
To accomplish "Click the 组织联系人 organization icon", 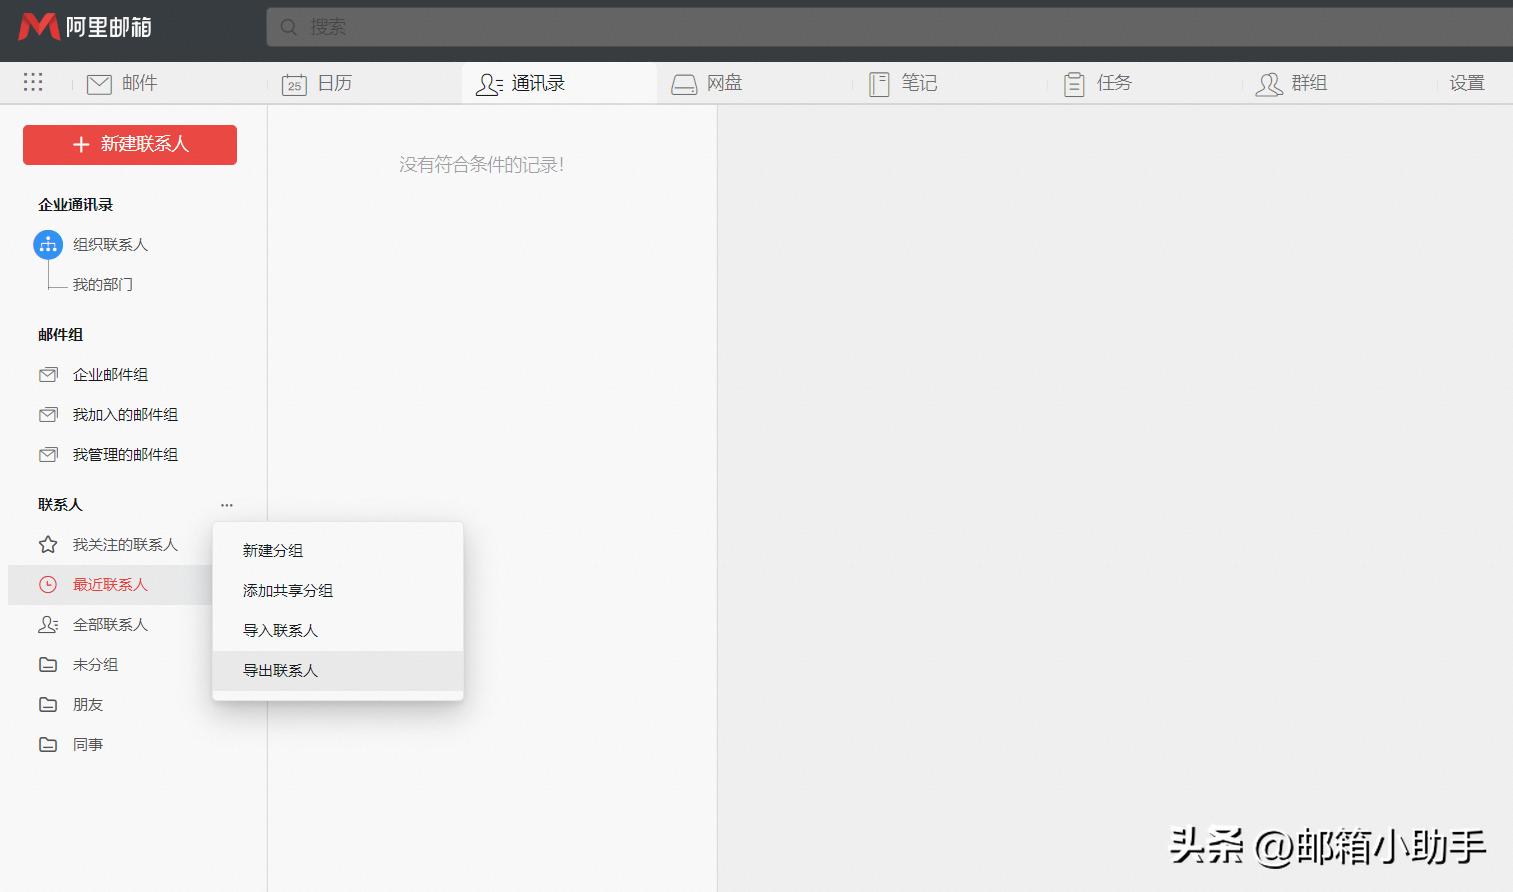I will pyautogui.click(x=47, y=244).
